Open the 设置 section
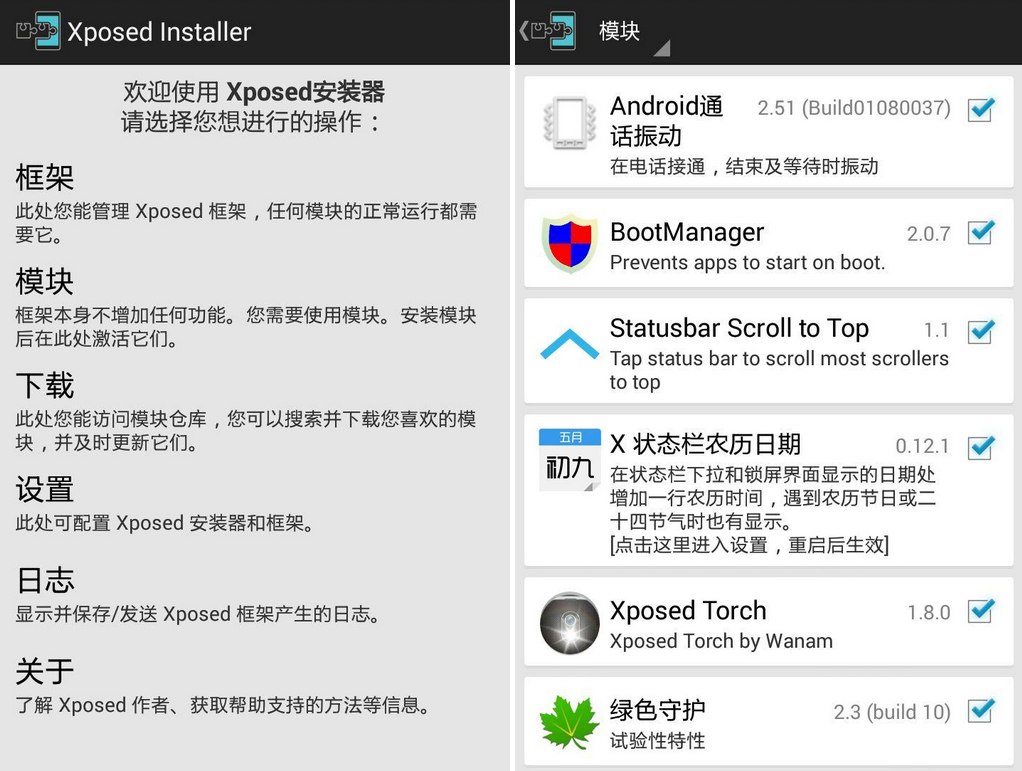Screen dimensions: 1022x771 pos(246,504)
